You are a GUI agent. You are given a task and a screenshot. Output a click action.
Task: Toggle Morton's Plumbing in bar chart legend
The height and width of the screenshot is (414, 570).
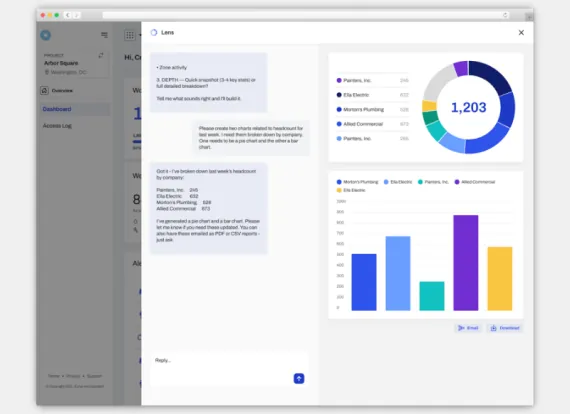(x=357, y=182)
